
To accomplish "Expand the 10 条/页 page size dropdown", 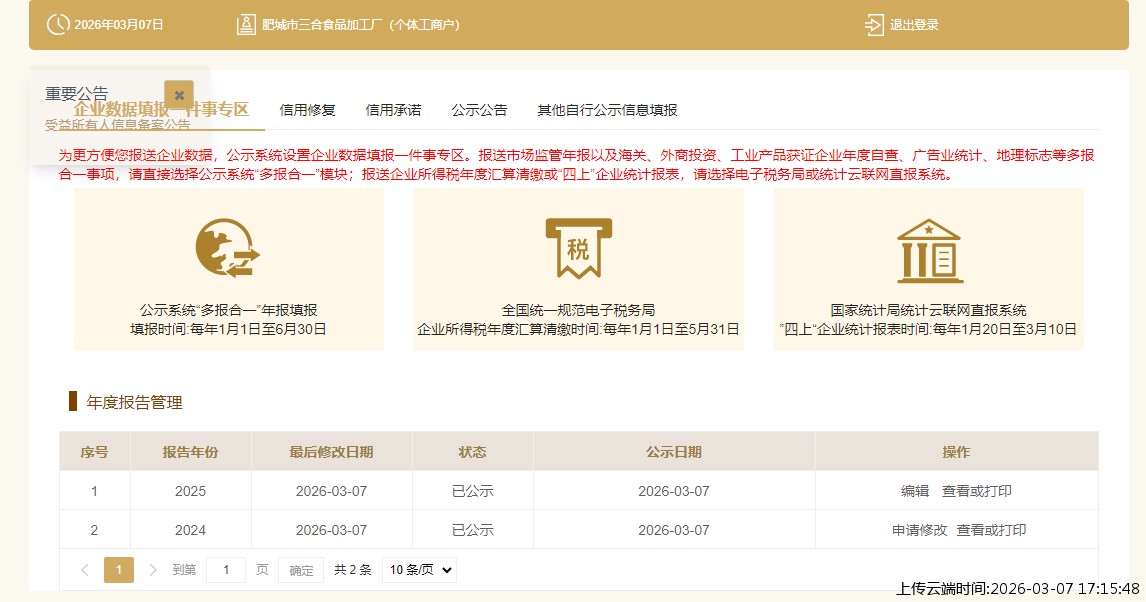I will pos(419,570).
